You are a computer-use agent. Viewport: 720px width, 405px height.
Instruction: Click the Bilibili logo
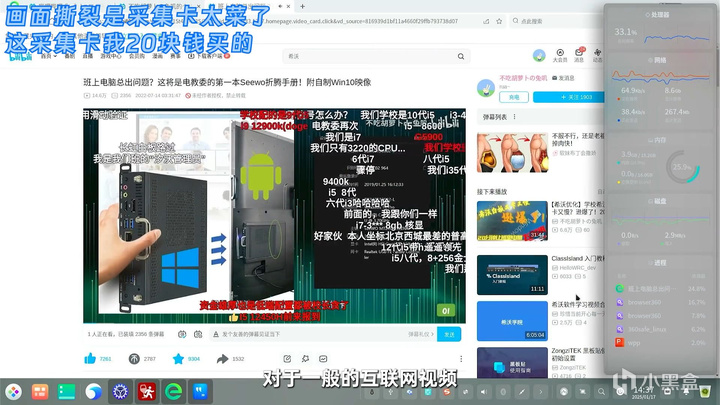pos(21,56)
